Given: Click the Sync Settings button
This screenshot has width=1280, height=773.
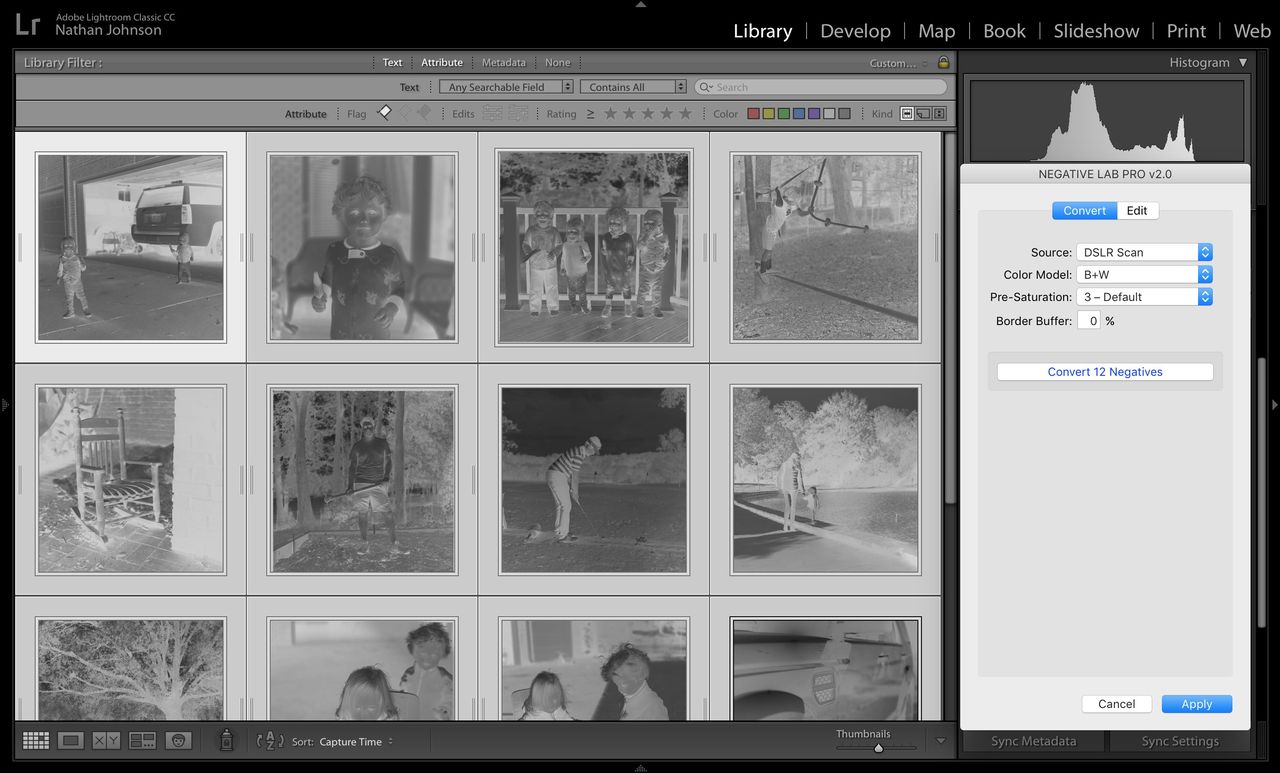Looking at the screenshot, I should [x=1179, y=741].
